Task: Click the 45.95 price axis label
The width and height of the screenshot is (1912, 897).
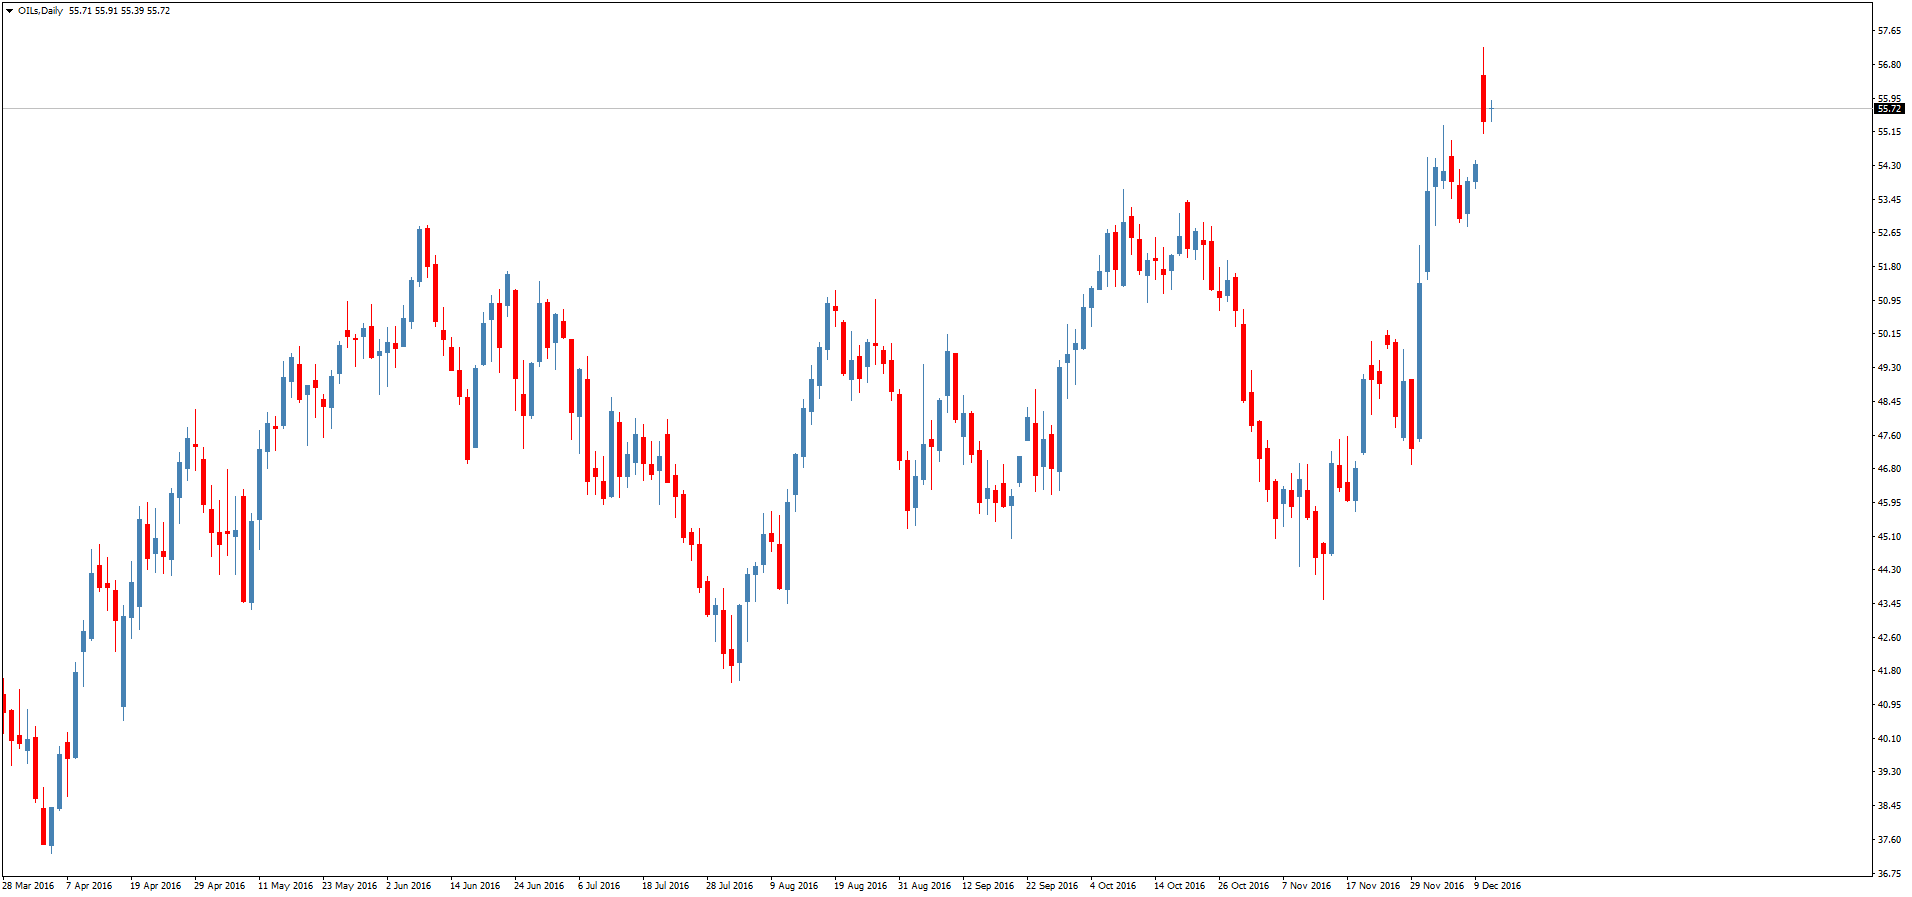Action: click(x=1889, y=503)
